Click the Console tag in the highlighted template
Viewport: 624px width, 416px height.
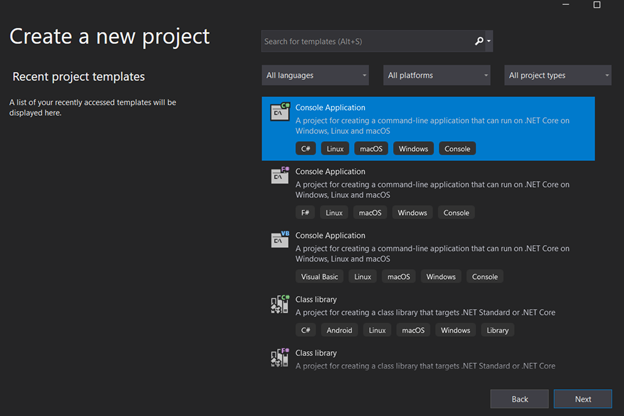(457, 148)
